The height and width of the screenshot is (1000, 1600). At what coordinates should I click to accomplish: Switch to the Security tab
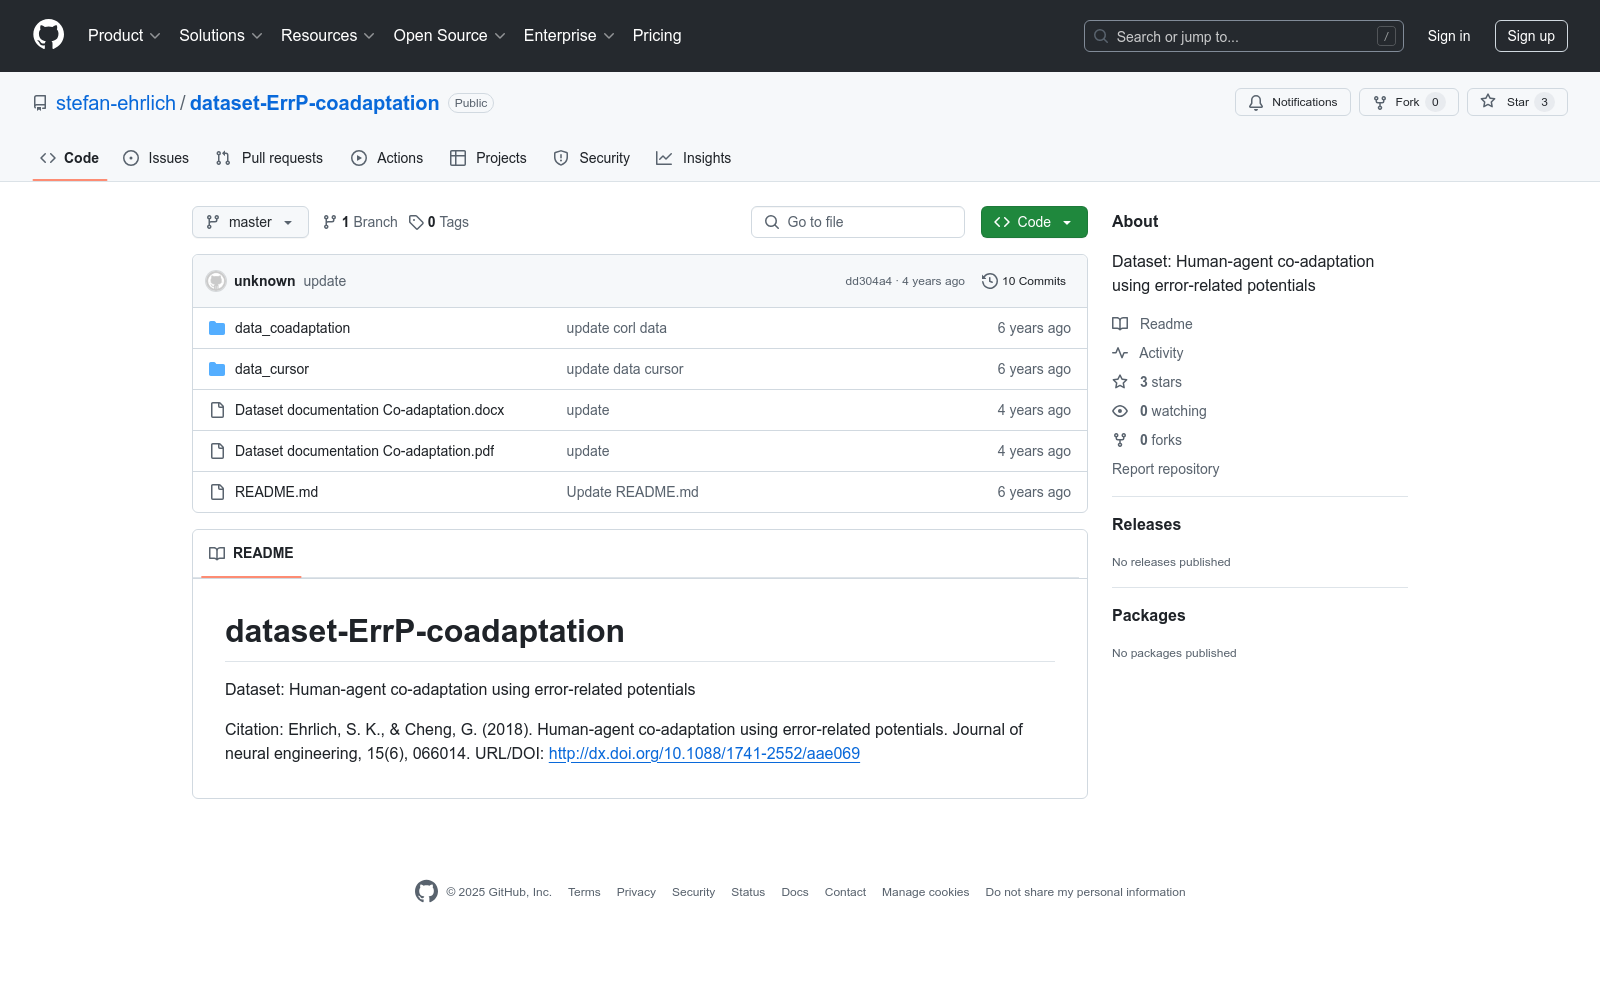coord(592,158)
